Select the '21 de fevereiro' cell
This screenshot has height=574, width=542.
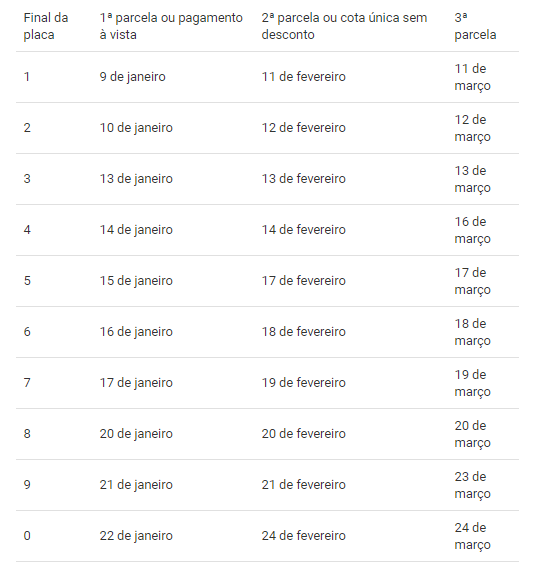click(303, 485)
